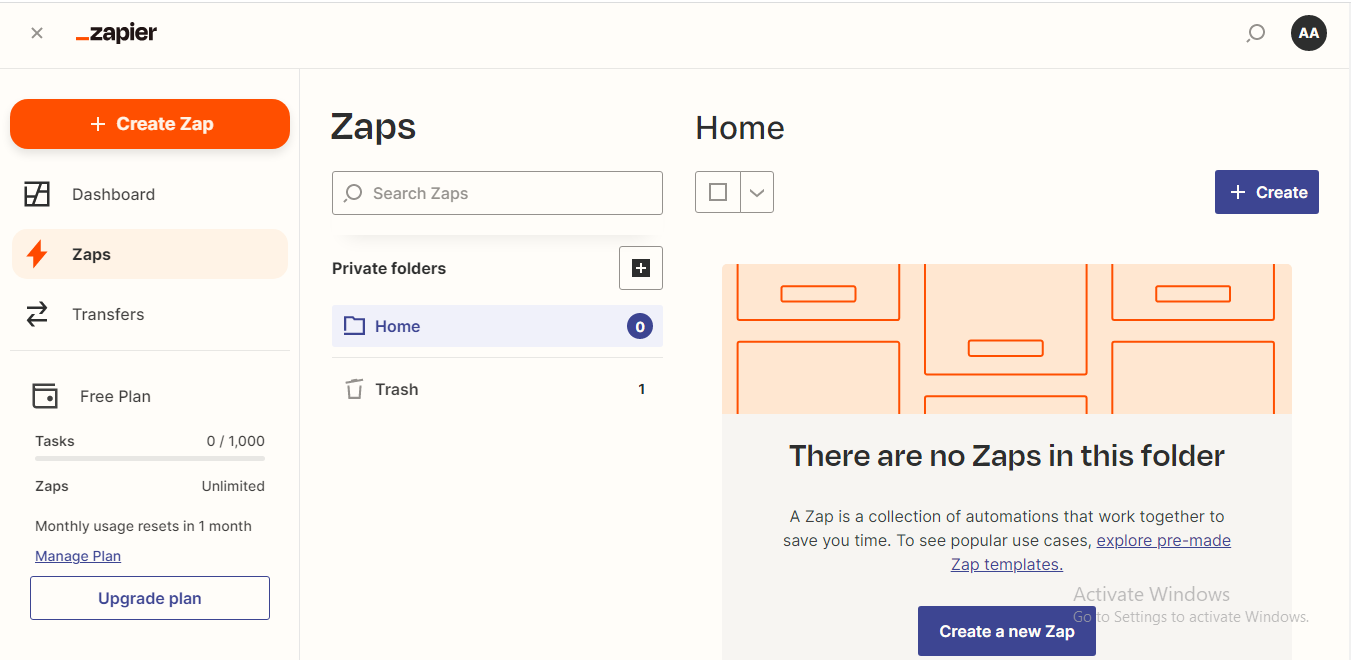Click the Free Plan label
This screenshot has height=660, width=1351.
pos(115,396)
